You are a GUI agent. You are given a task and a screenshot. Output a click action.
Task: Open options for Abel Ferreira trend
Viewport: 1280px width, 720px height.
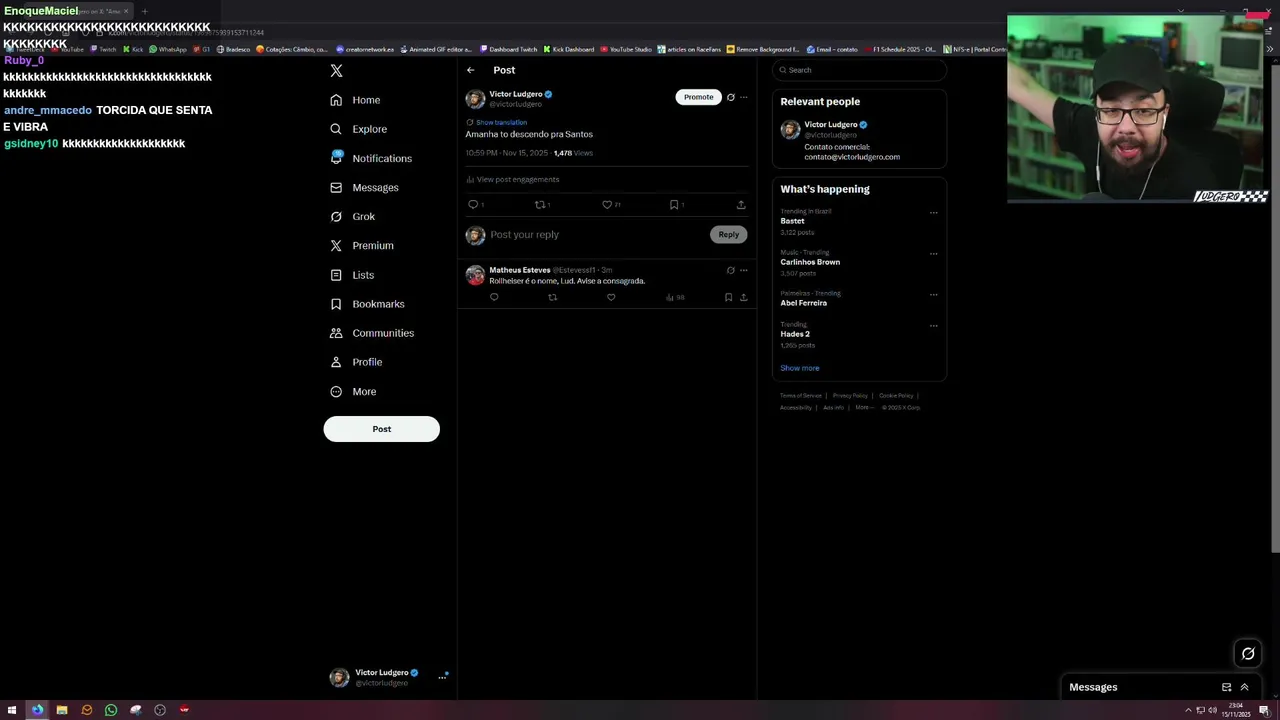tap(933, 295)
